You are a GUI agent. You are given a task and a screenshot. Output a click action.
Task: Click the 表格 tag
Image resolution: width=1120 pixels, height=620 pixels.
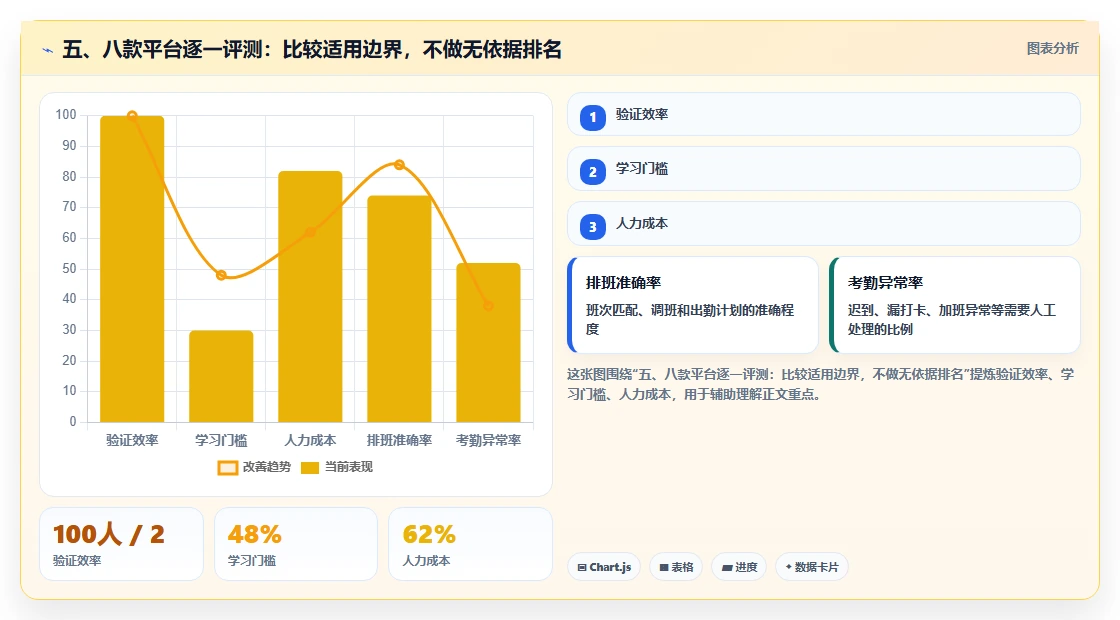[676, 567]
